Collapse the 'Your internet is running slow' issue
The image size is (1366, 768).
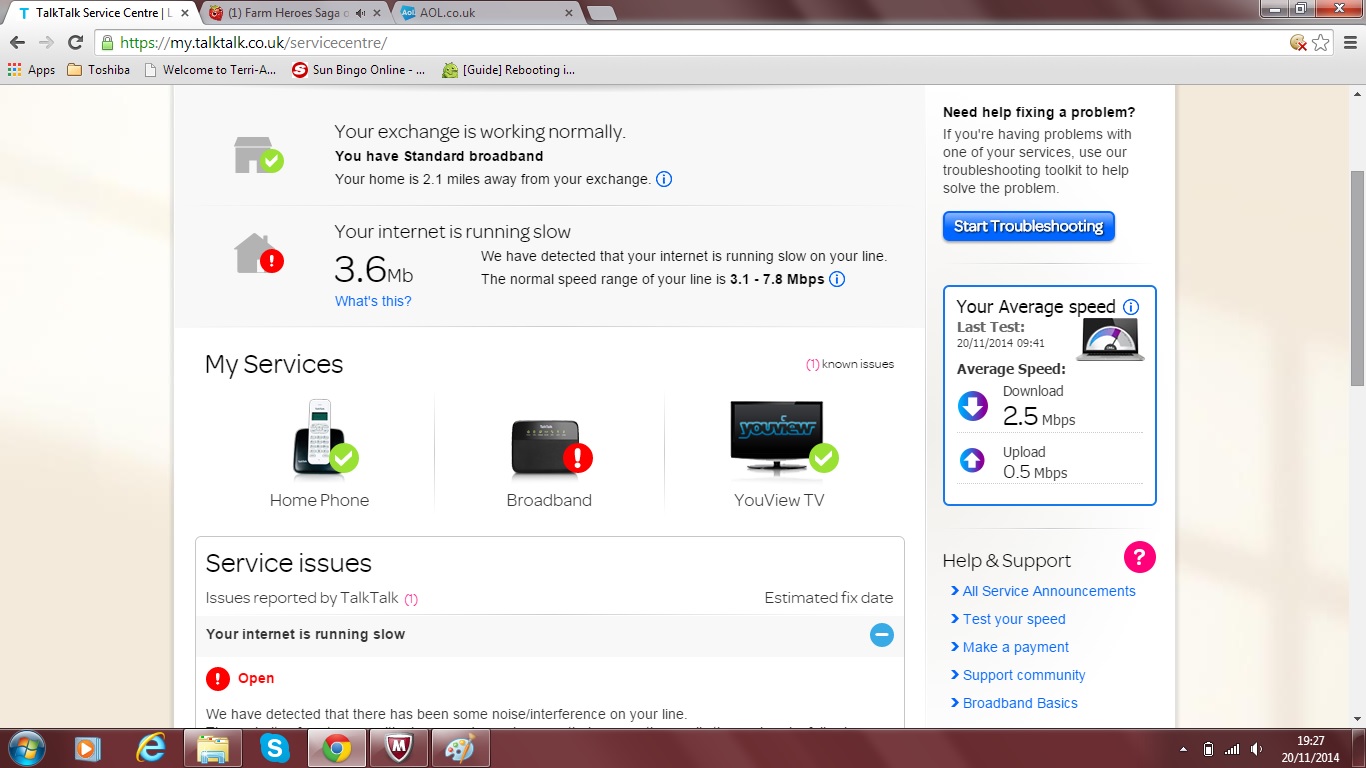(x=881, y=634)
